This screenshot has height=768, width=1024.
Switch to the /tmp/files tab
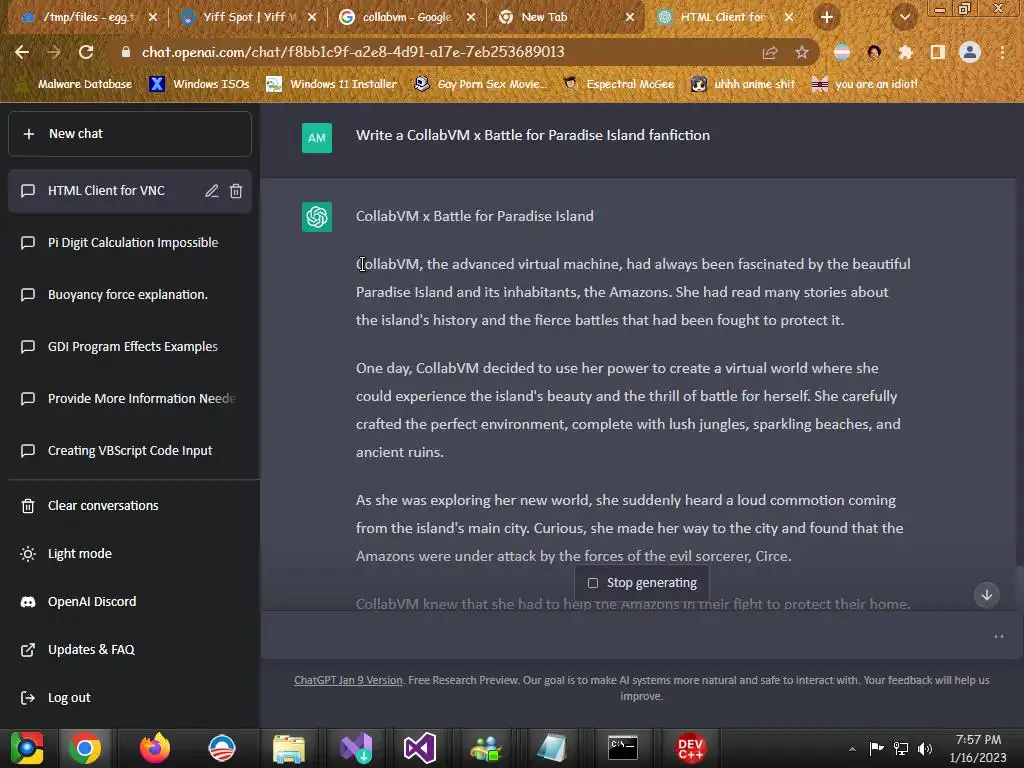click(x=88, y=17)
